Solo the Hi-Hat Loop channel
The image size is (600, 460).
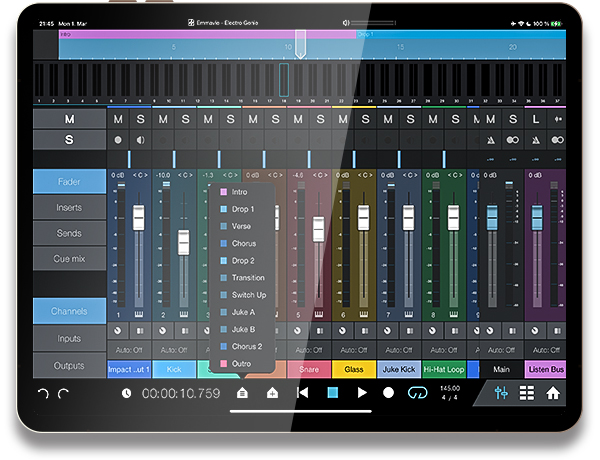[455, 119]
